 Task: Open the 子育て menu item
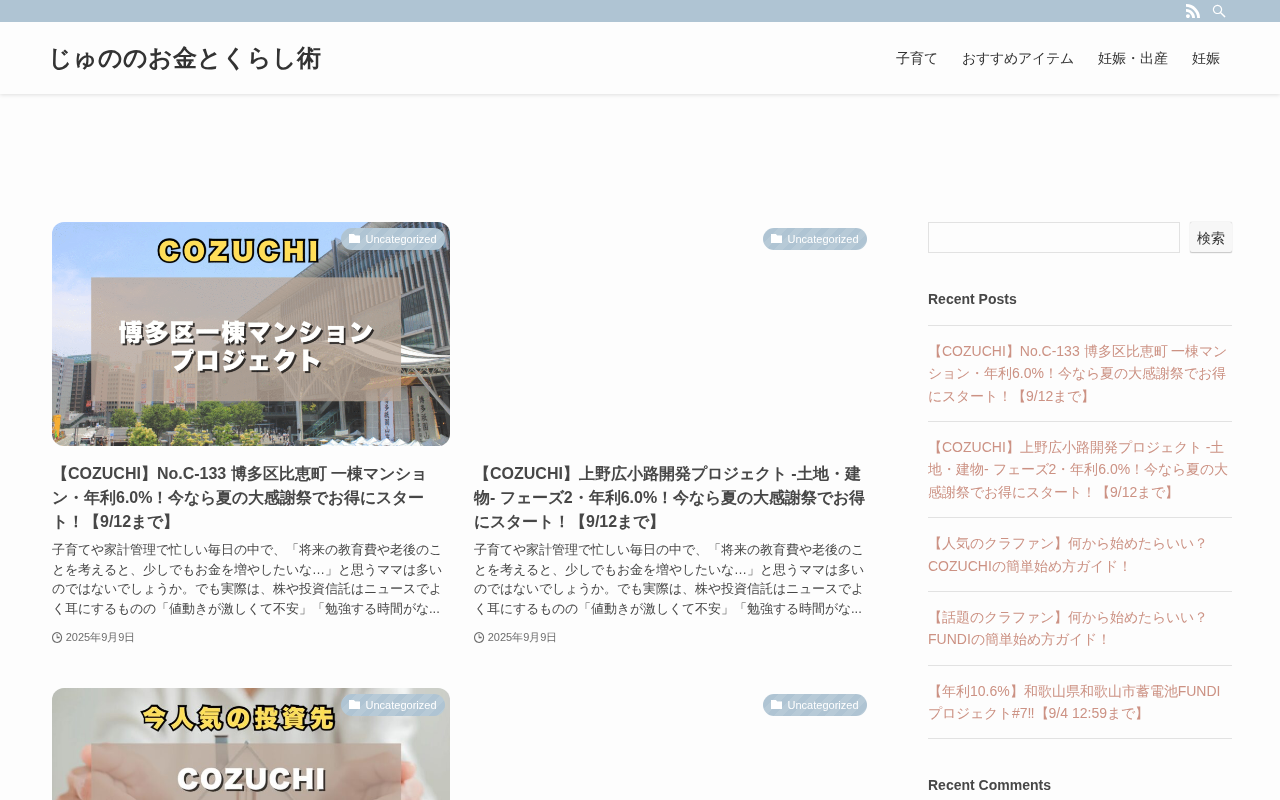click(x=917, y=58)
